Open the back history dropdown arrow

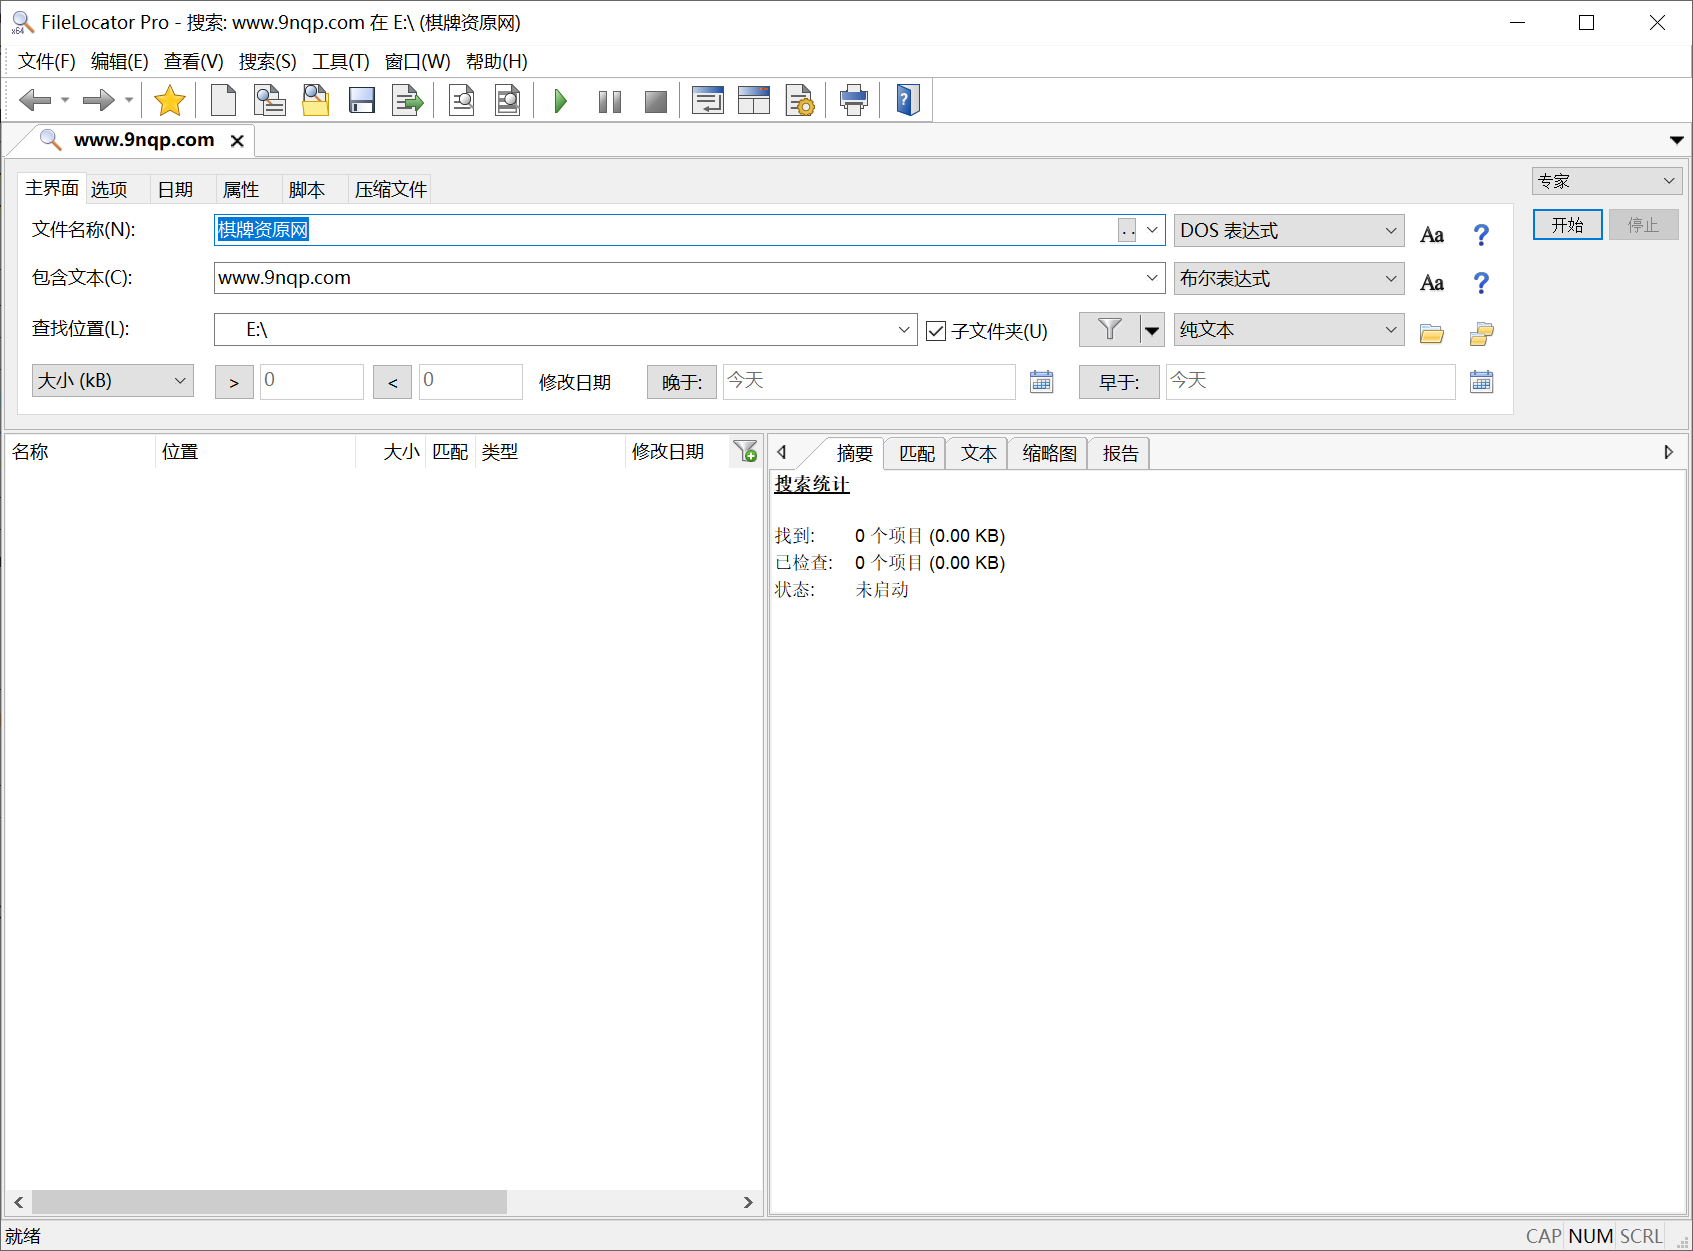[x=65, y=100]
